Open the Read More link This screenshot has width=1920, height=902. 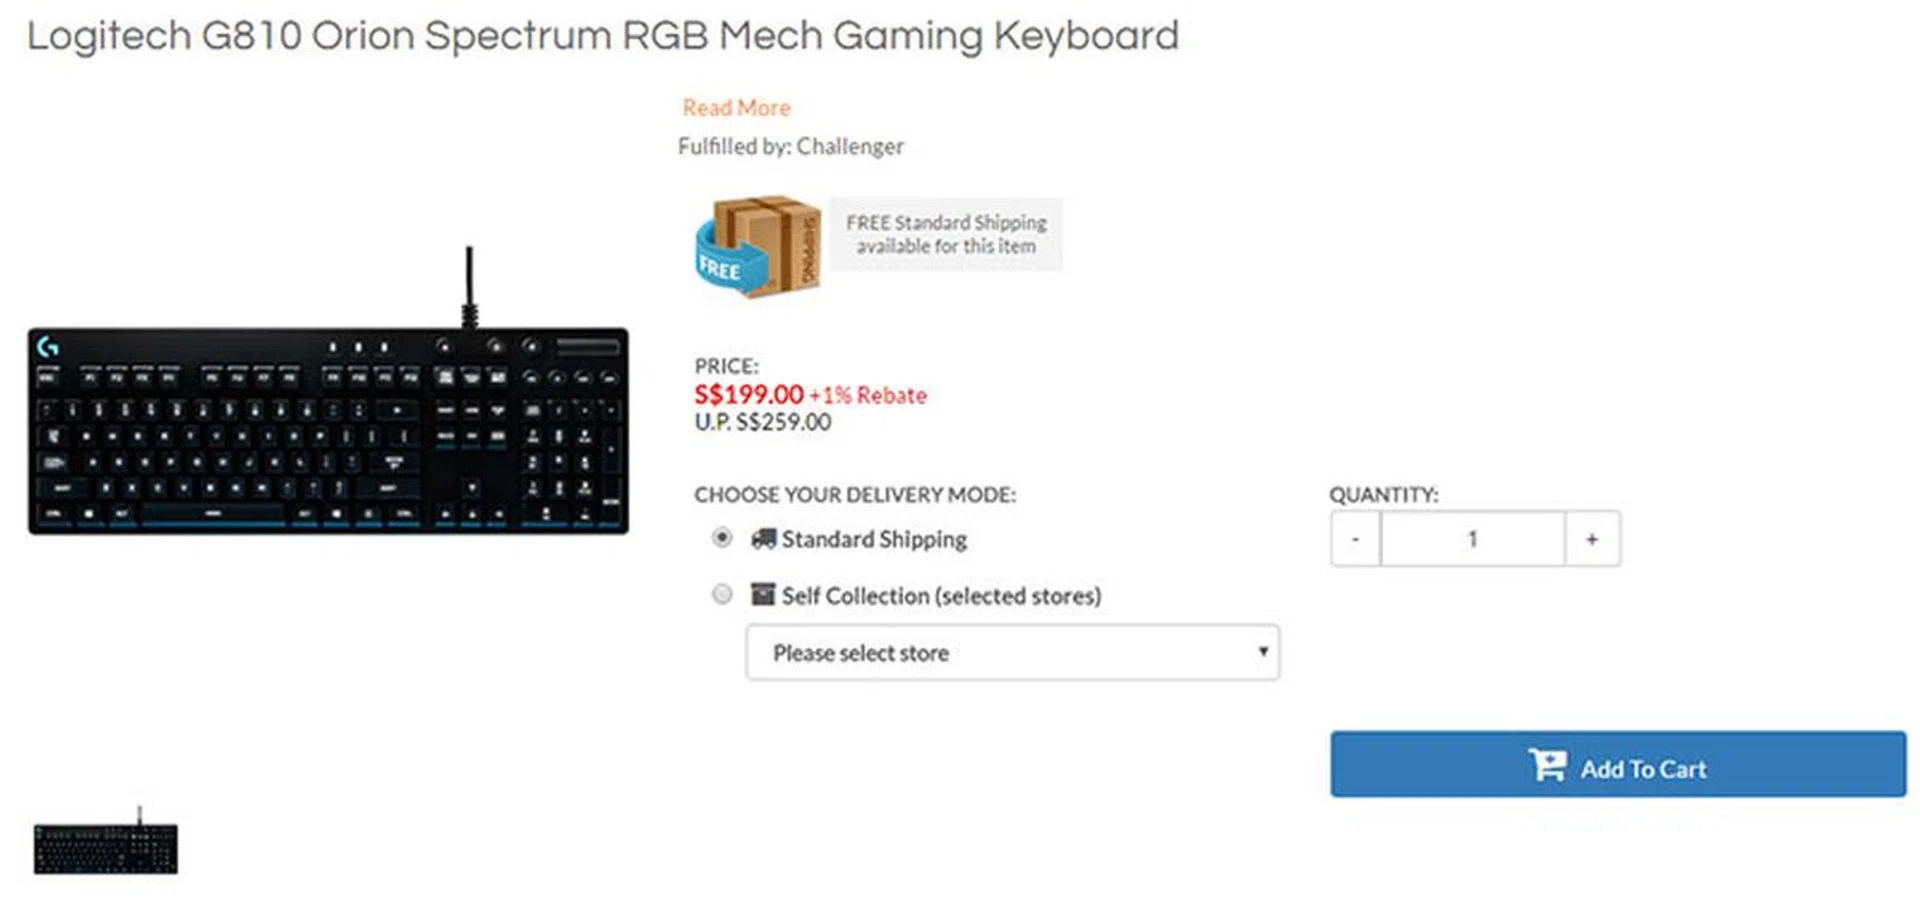coord(736,108)
